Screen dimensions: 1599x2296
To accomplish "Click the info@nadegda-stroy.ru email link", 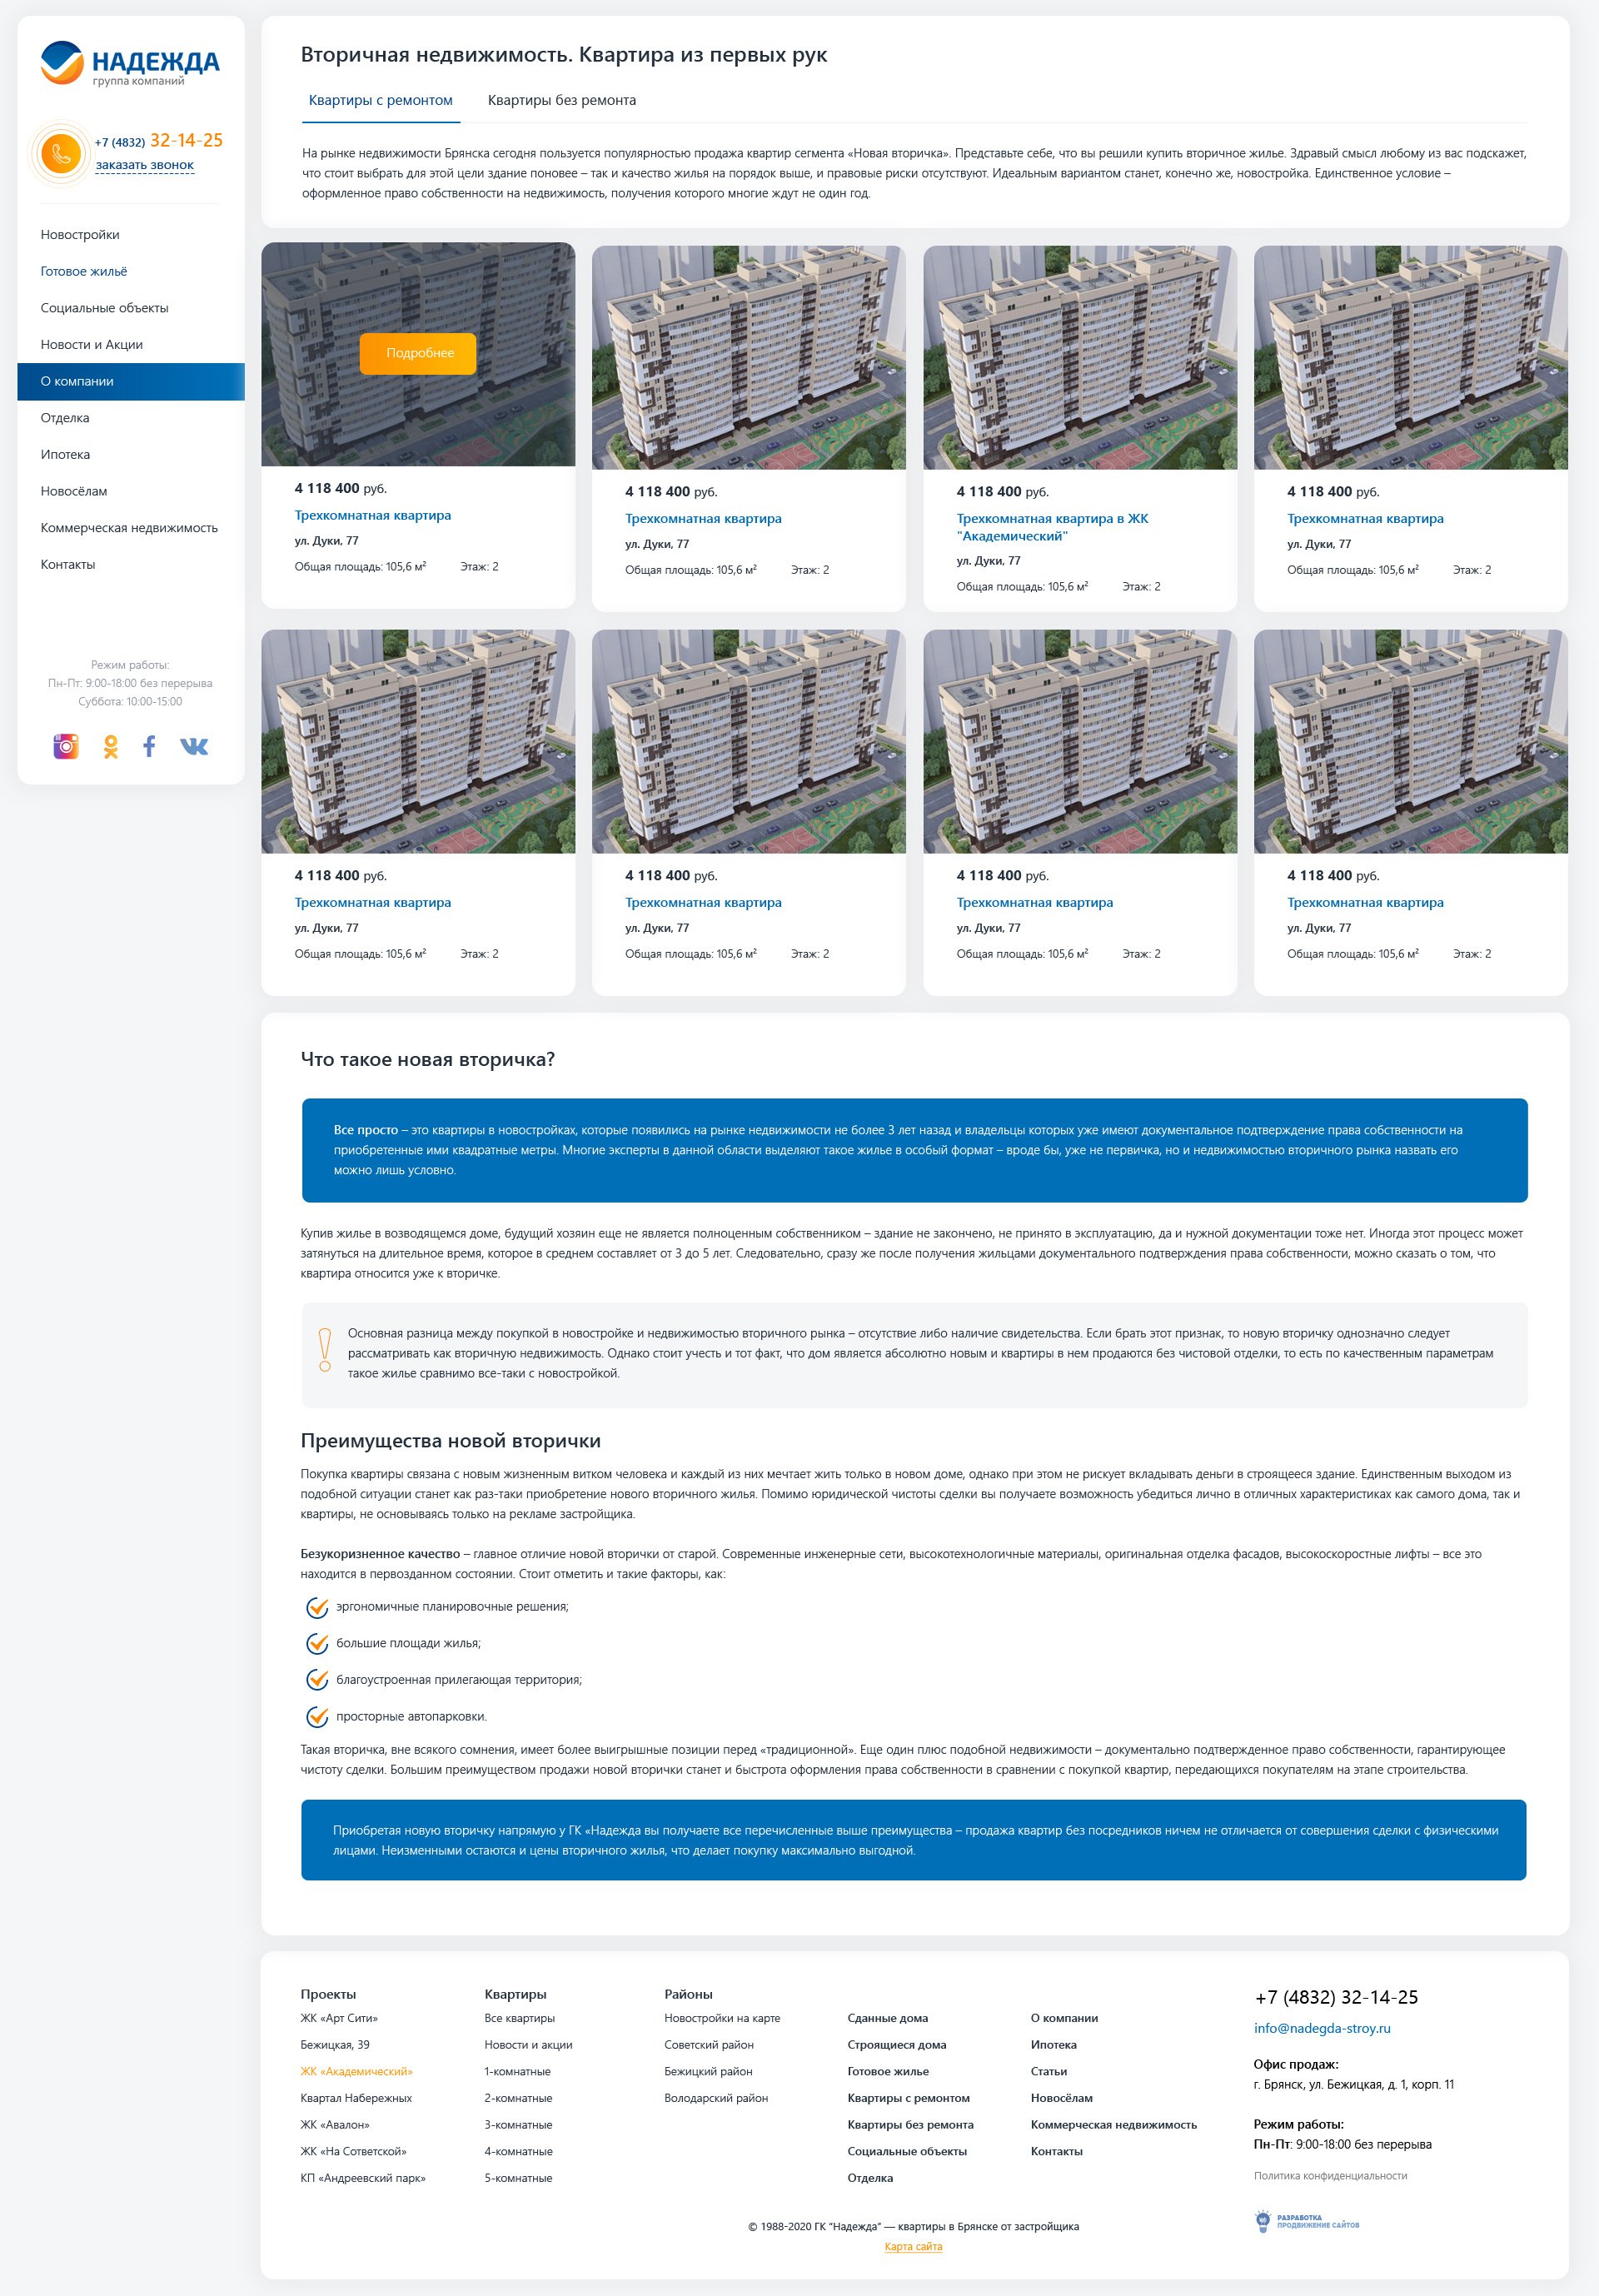I will 1321,2028.
